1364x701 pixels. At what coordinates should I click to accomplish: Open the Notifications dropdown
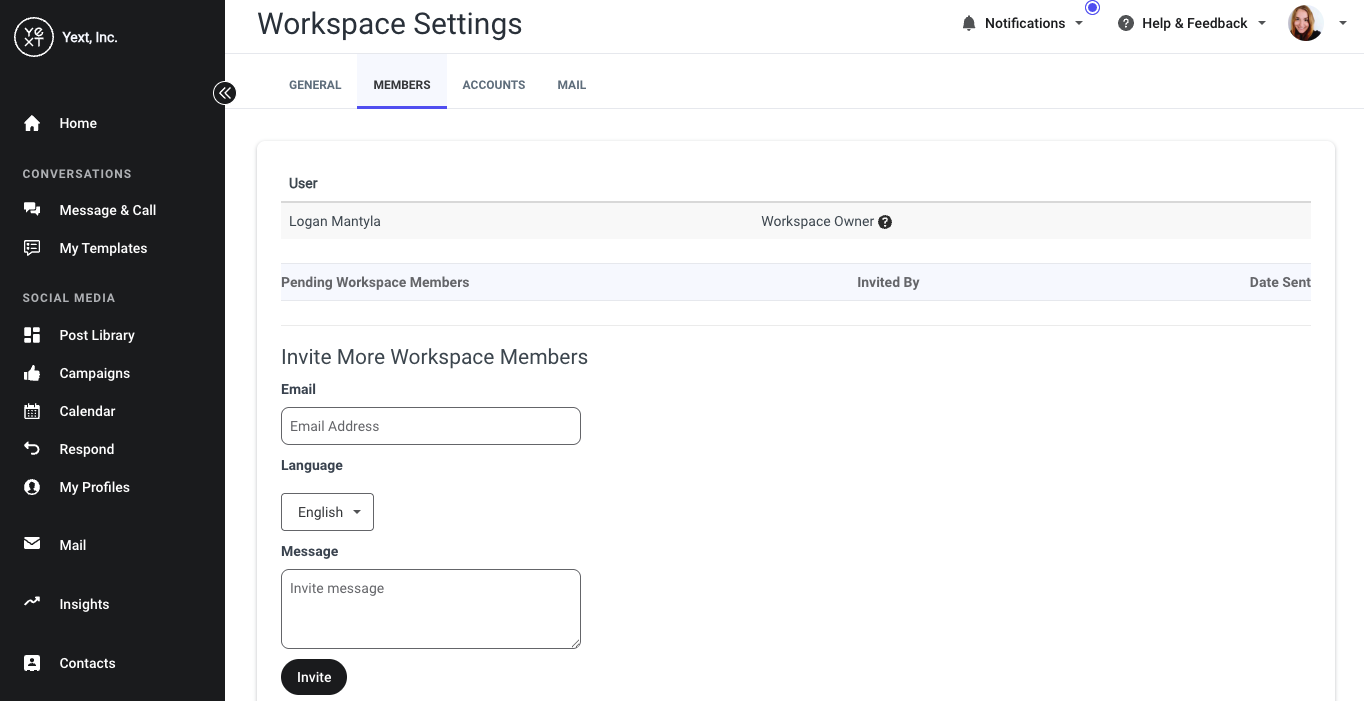click(x=1022, y=23)
